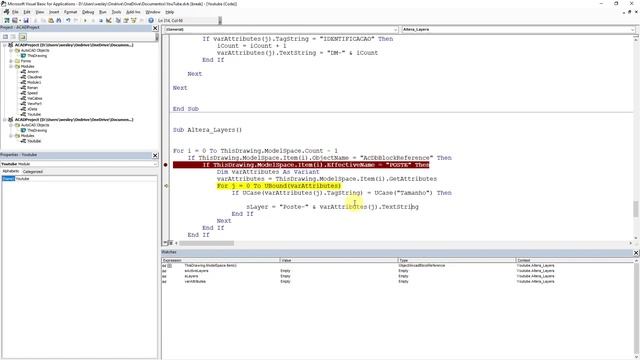Select the Amorin module
Screen dimensions: 640x360
pyautogui.click(x=33, y=71)
